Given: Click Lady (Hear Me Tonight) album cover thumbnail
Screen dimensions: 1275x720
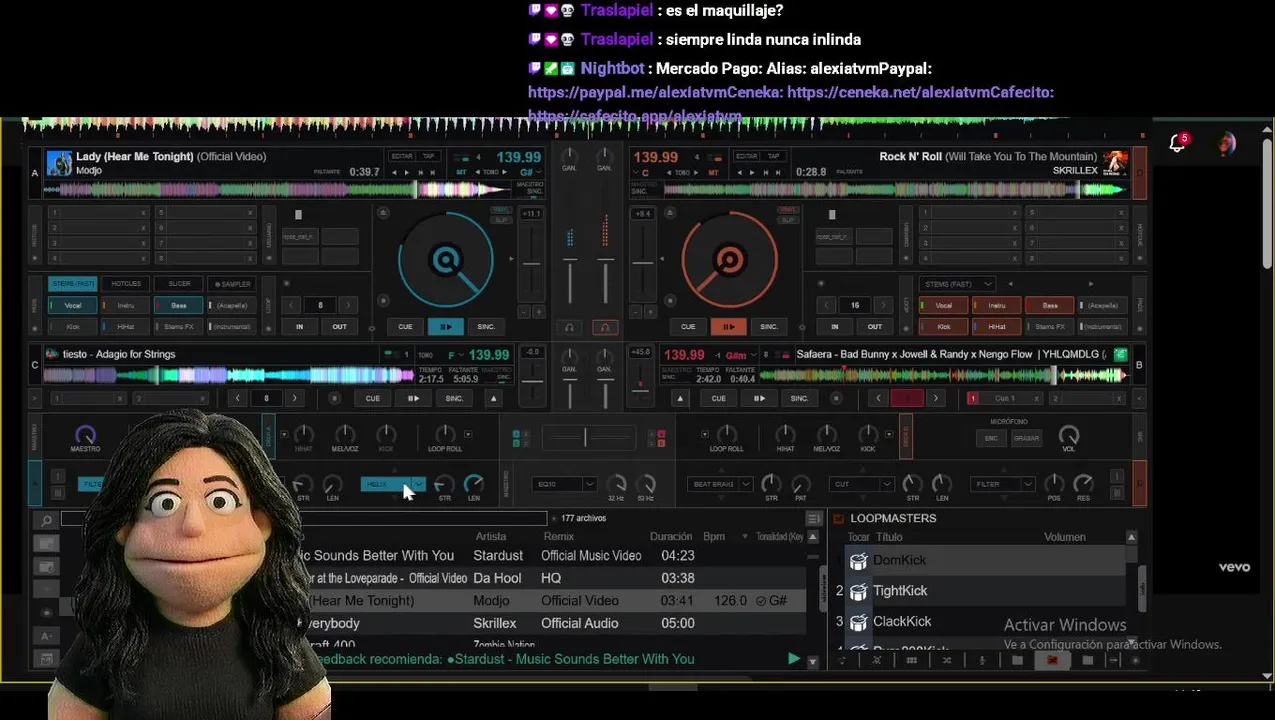Looking at the screenshot, I should pyautogui.click(x=59, y=163).
